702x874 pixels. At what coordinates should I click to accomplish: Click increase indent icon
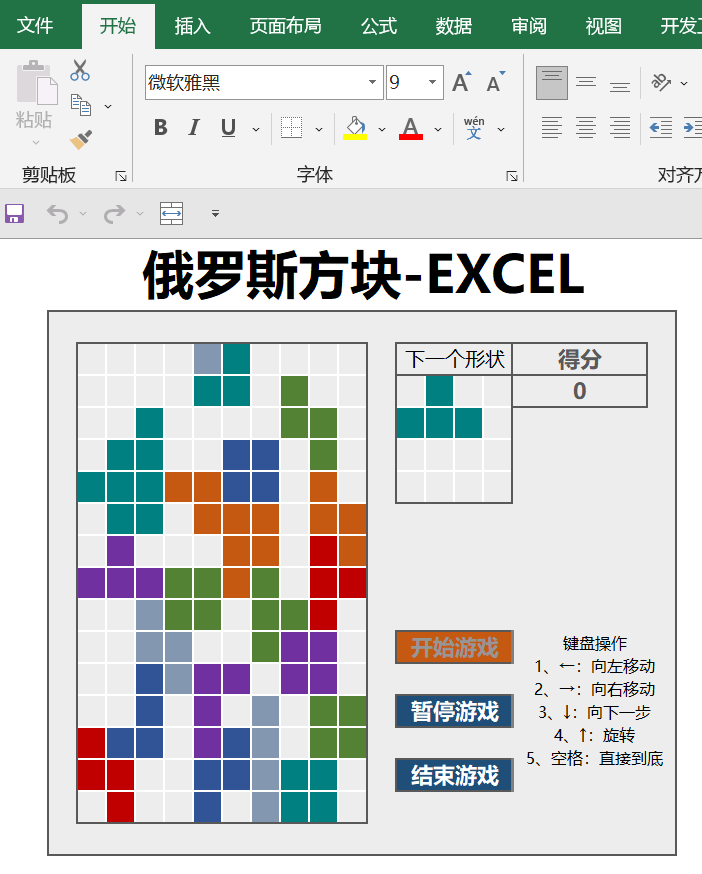pyautogui.click(x=693, y=128)
